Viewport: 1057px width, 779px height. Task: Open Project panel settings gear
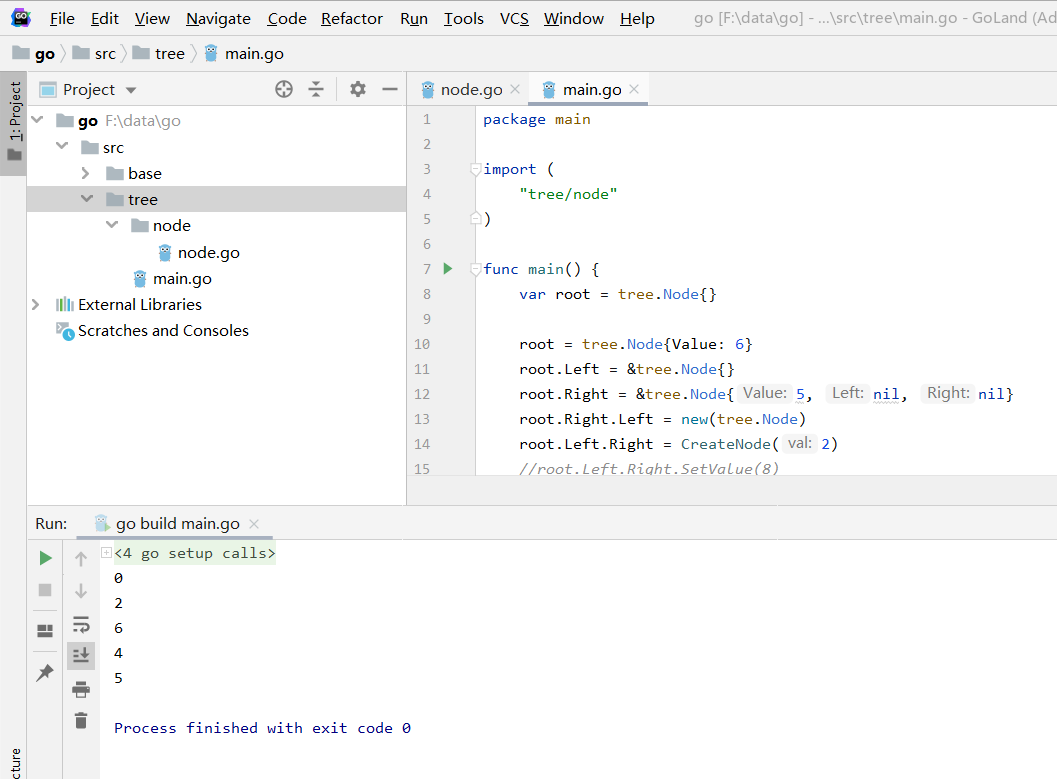click(358, 89)
